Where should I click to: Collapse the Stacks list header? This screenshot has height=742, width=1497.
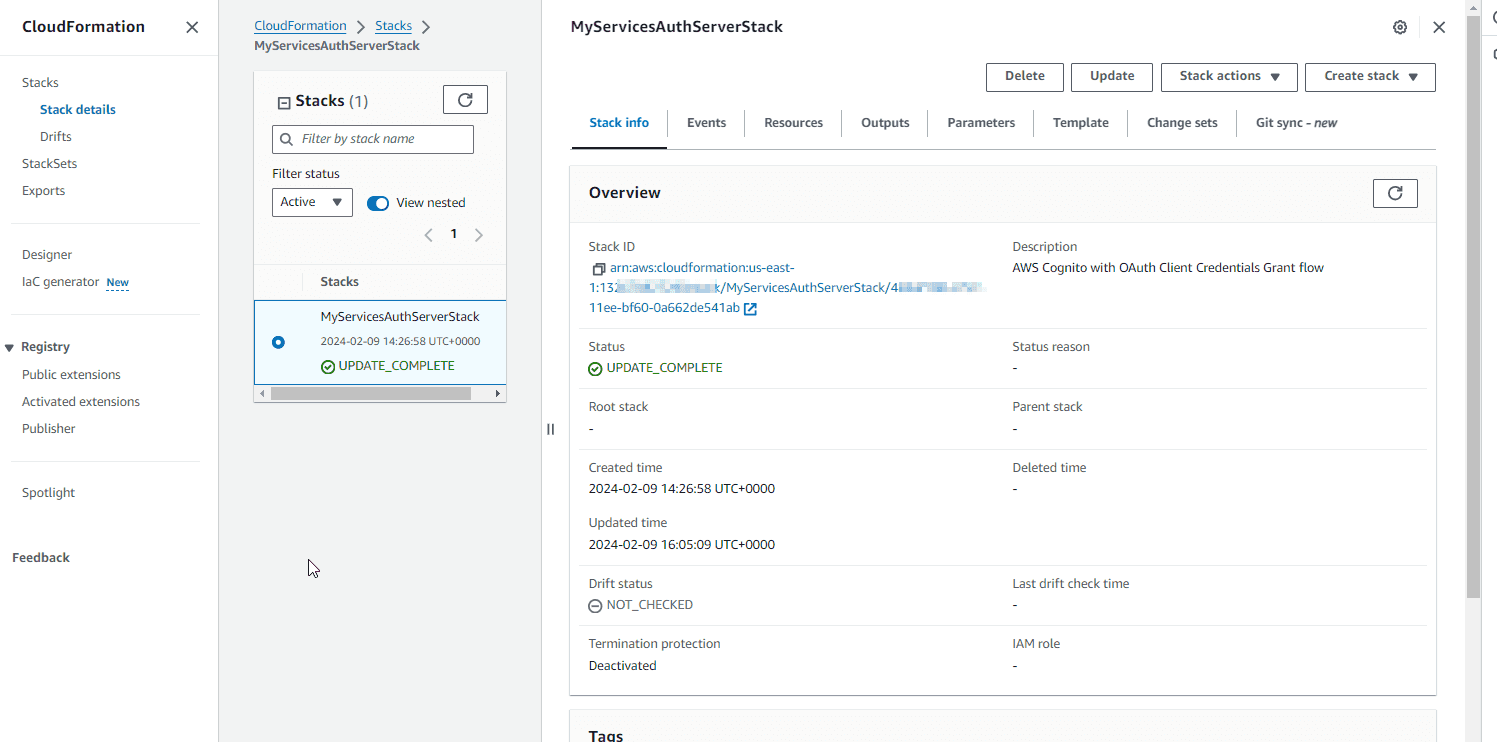click(x=284, y=102)
